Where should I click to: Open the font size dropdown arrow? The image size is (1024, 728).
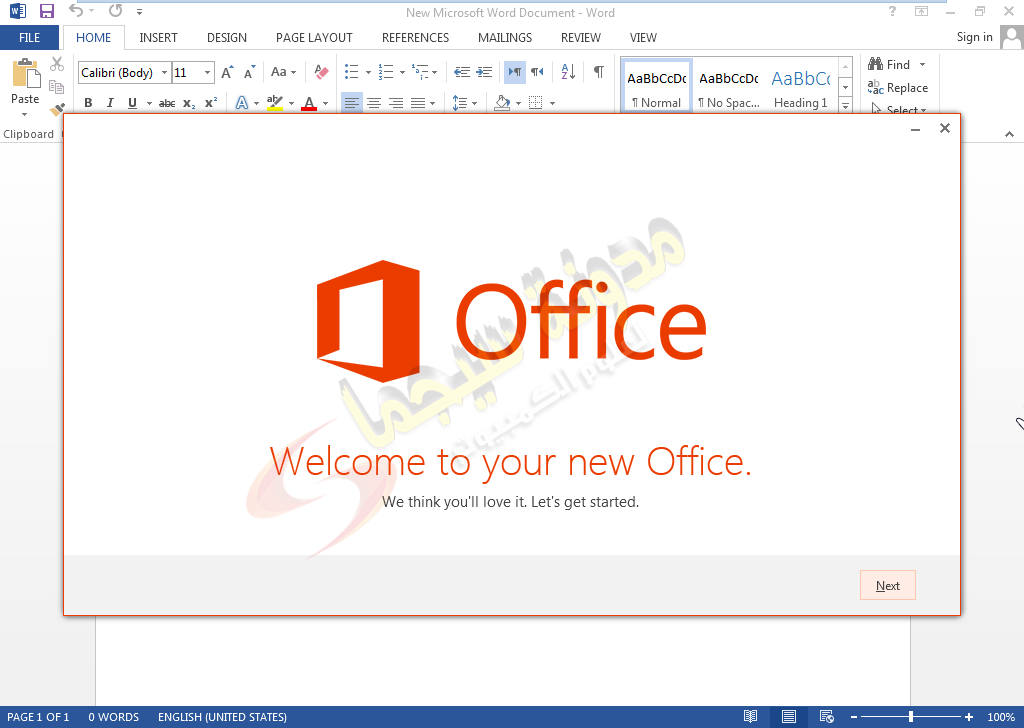pyautogui.click(x=207, y=72)
